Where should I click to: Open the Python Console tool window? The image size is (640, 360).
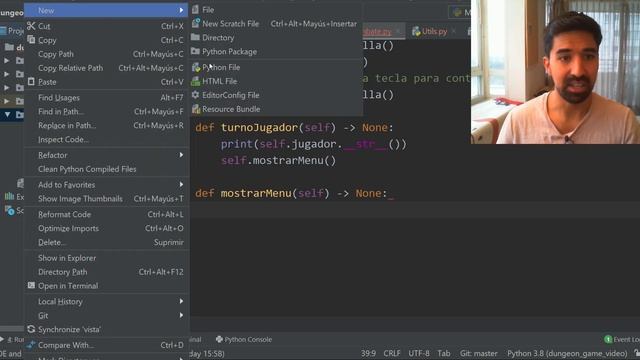pyautogui.click(x=244, y=340)
